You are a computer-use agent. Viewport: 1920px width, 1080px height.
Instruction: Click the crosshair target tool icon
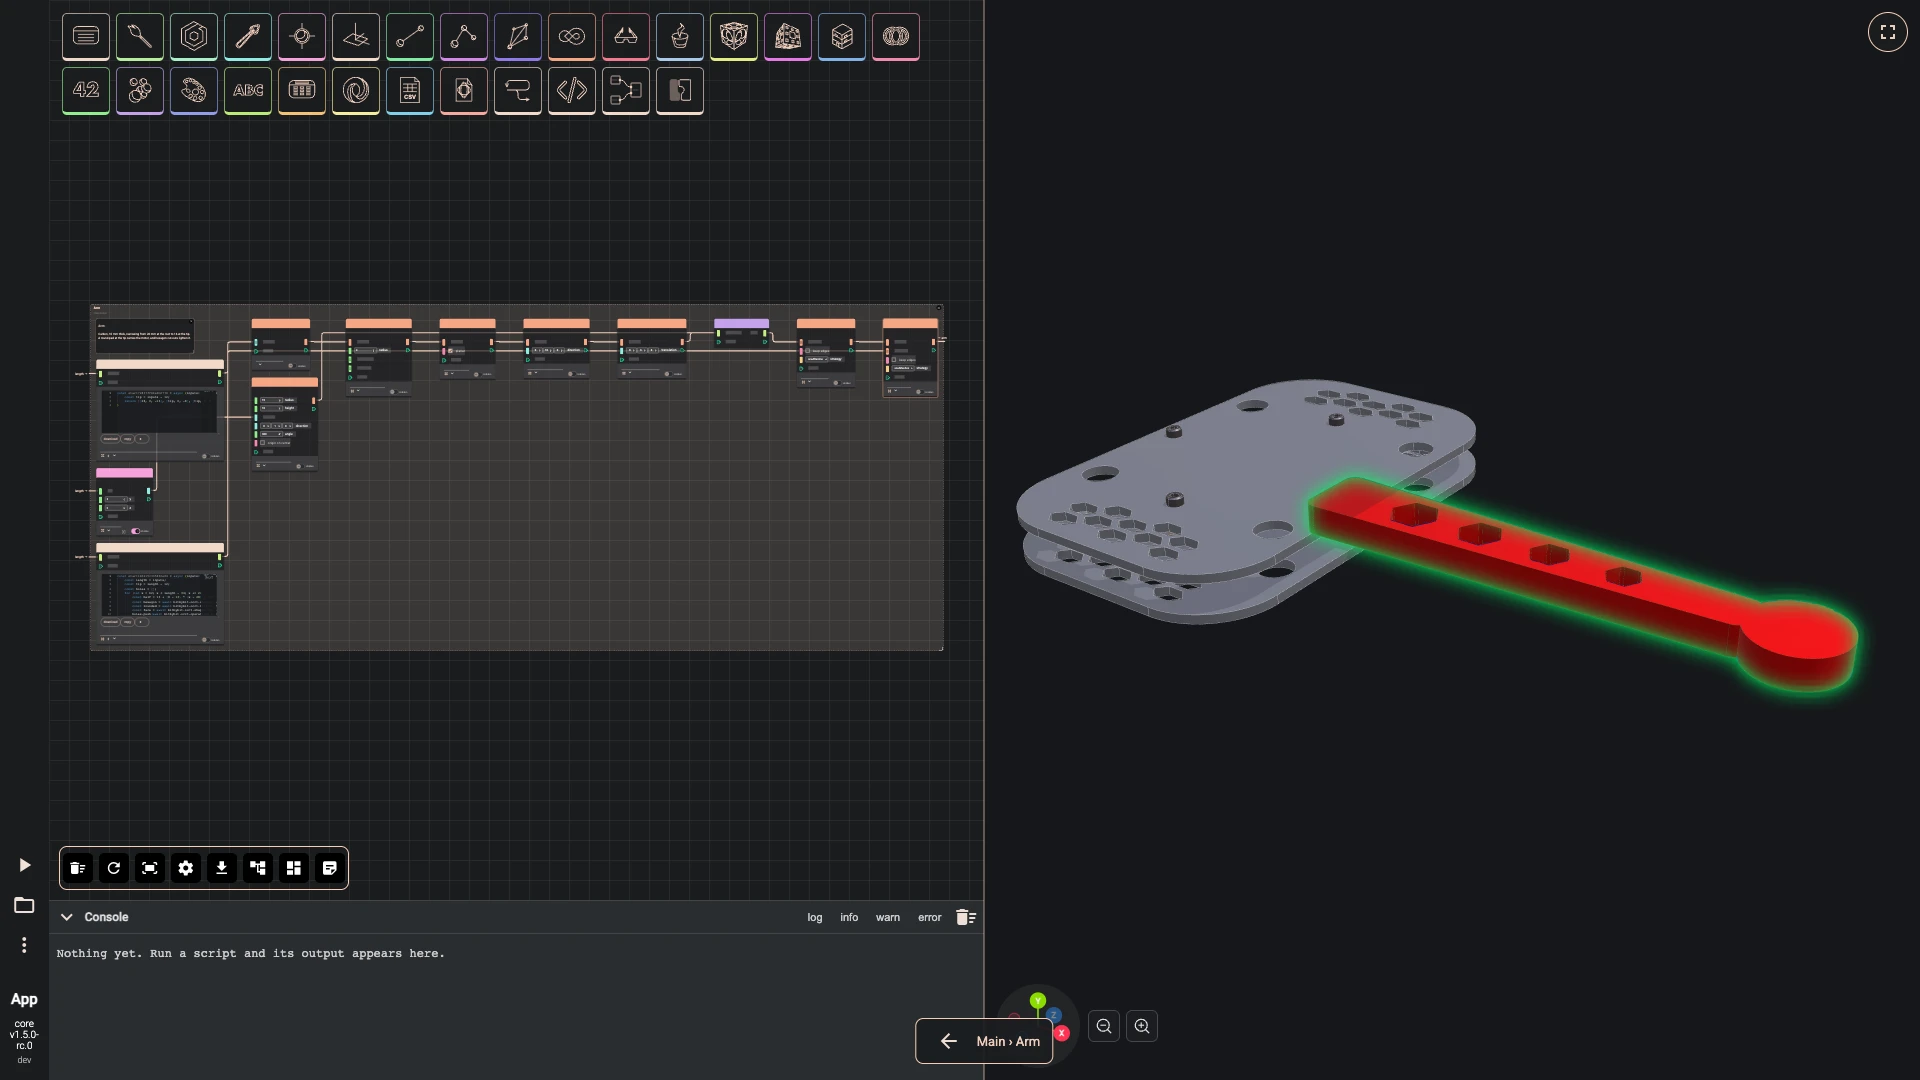(302, 37)
